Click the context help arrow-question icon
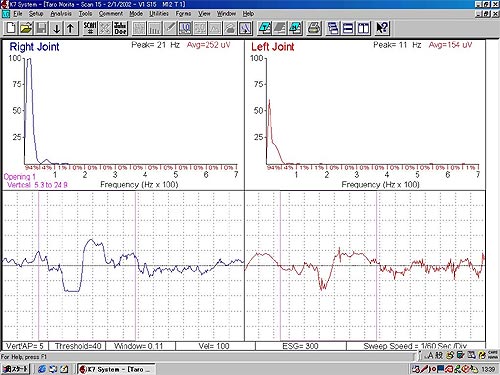500x375 pixels. [x=382, y=28]
